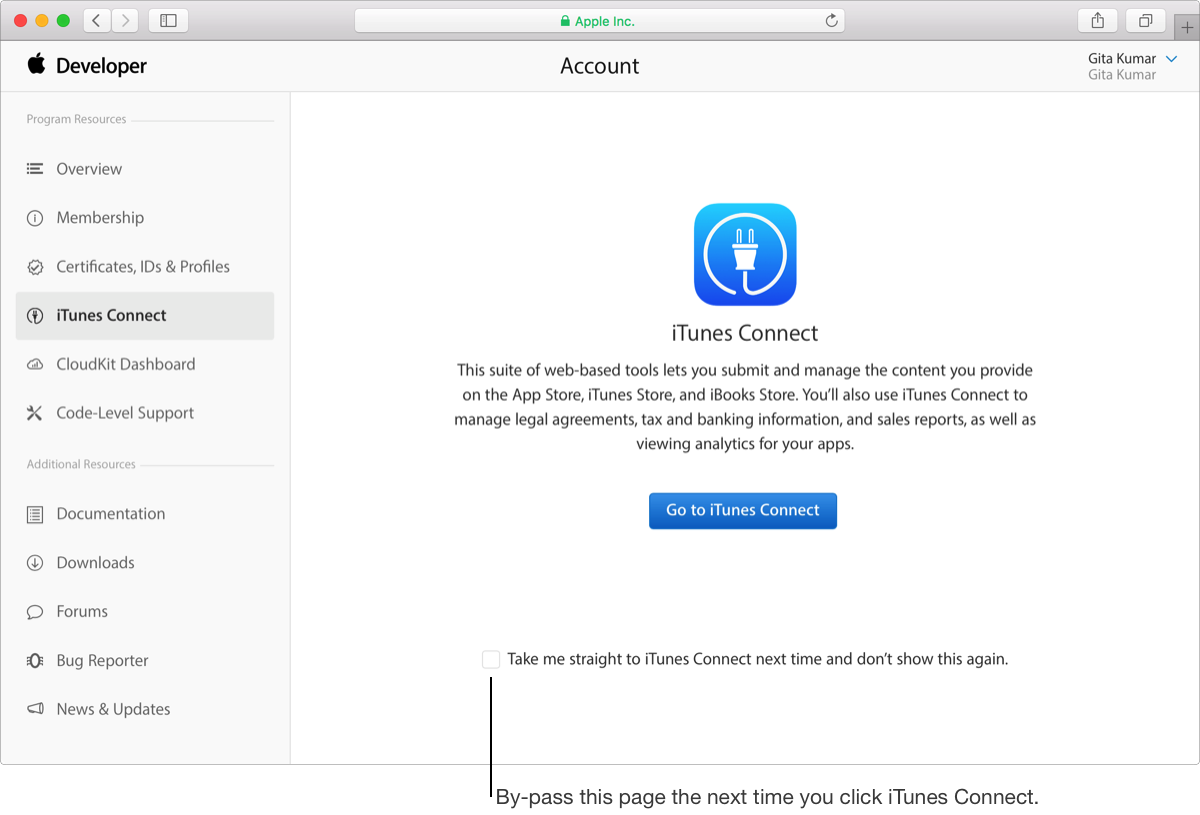
Task: Reload the page with the refresh icon
Action: point(831,20)
